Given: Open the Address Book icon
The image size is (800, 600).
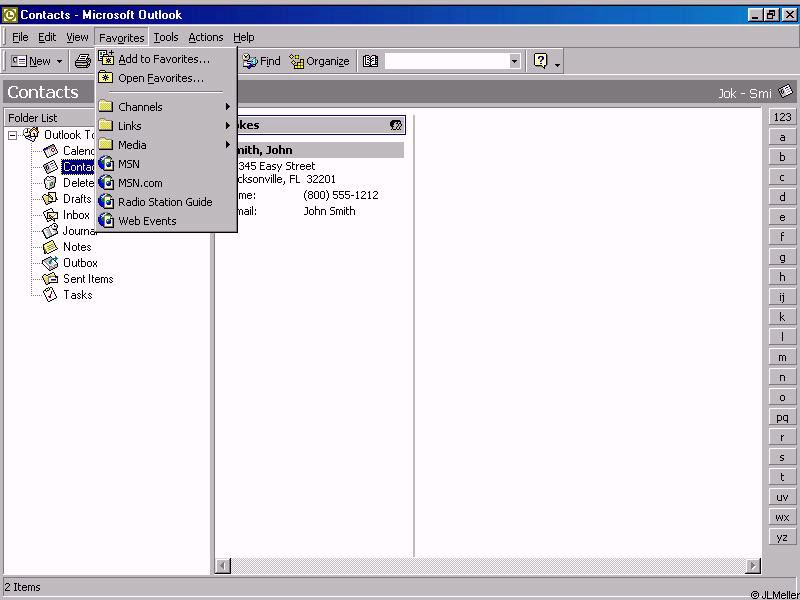Looking at the screenshot, I should coord(370,61).
